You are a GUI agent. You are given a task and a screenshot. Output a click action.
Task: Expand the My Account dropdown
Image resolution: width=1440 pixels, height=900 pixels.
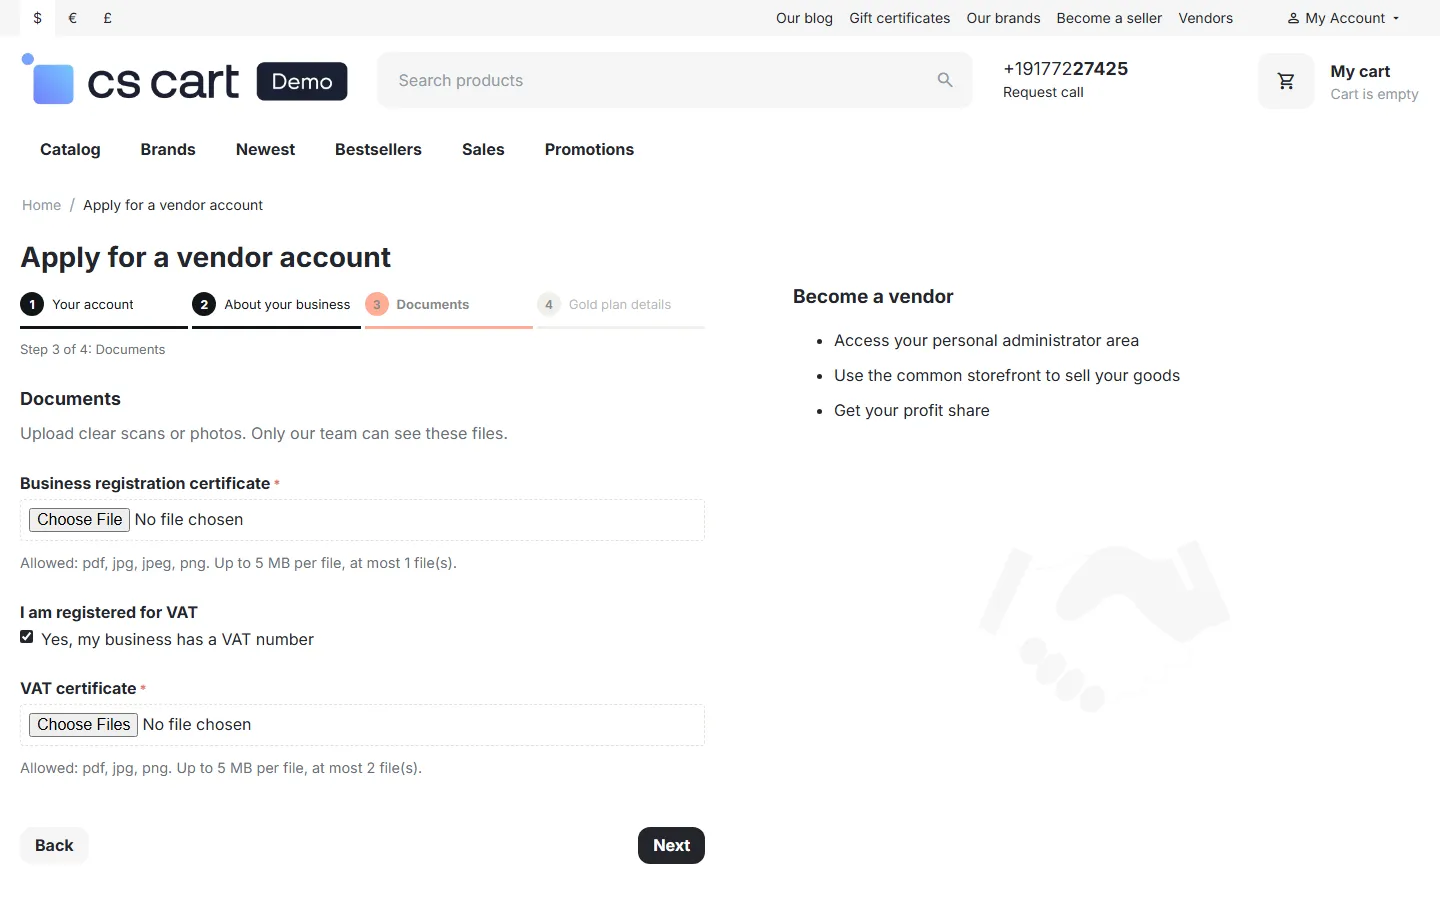[1343, 18]
